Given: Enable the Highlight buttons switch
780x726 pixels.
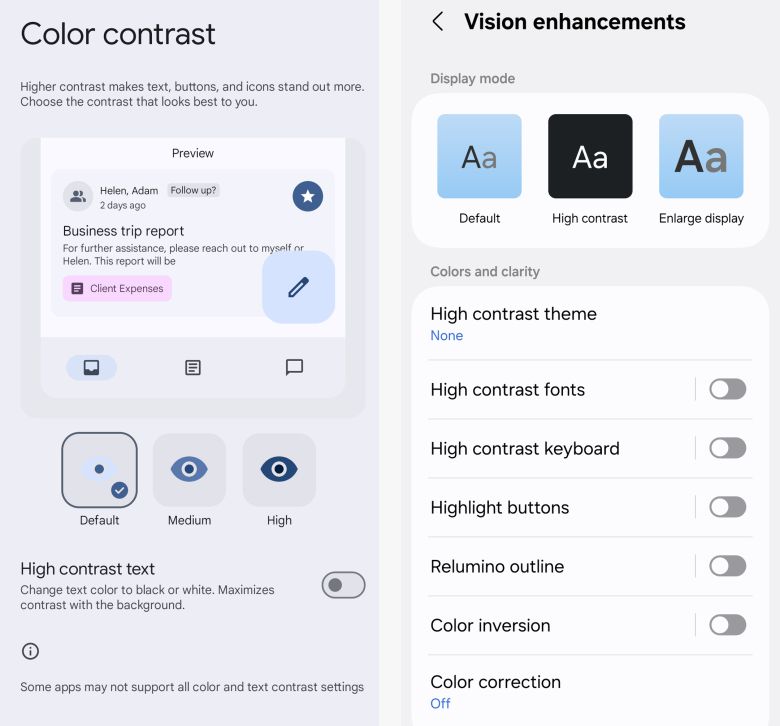Looking at the screenshot, I should [727, 507].
